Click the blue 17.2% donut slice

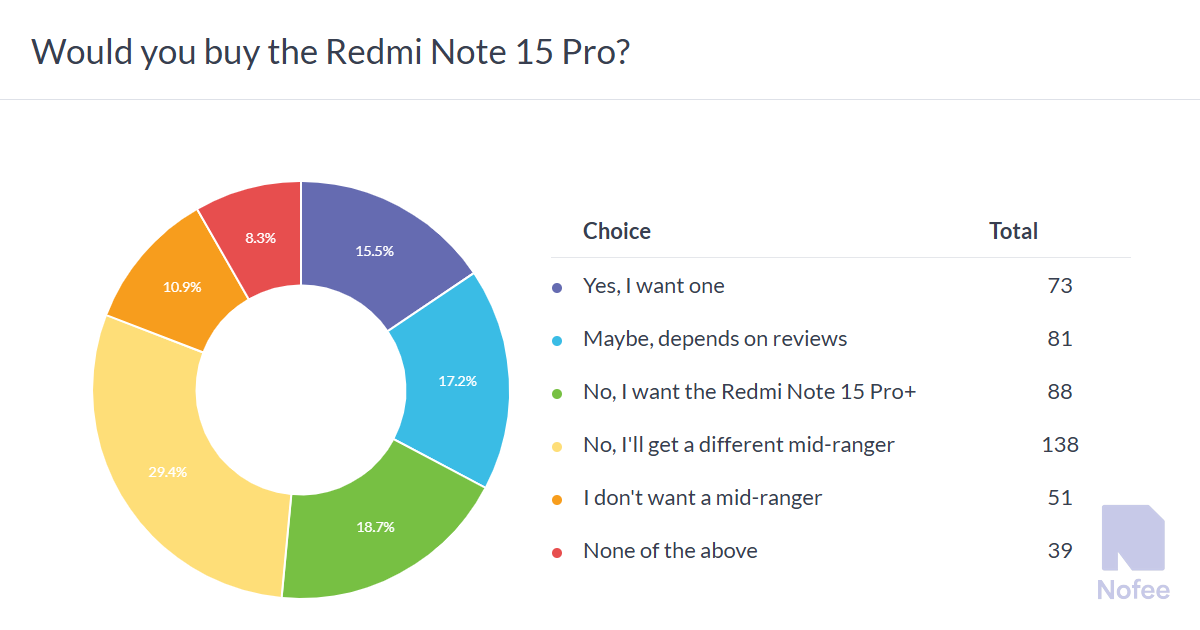tap(456, 381)
